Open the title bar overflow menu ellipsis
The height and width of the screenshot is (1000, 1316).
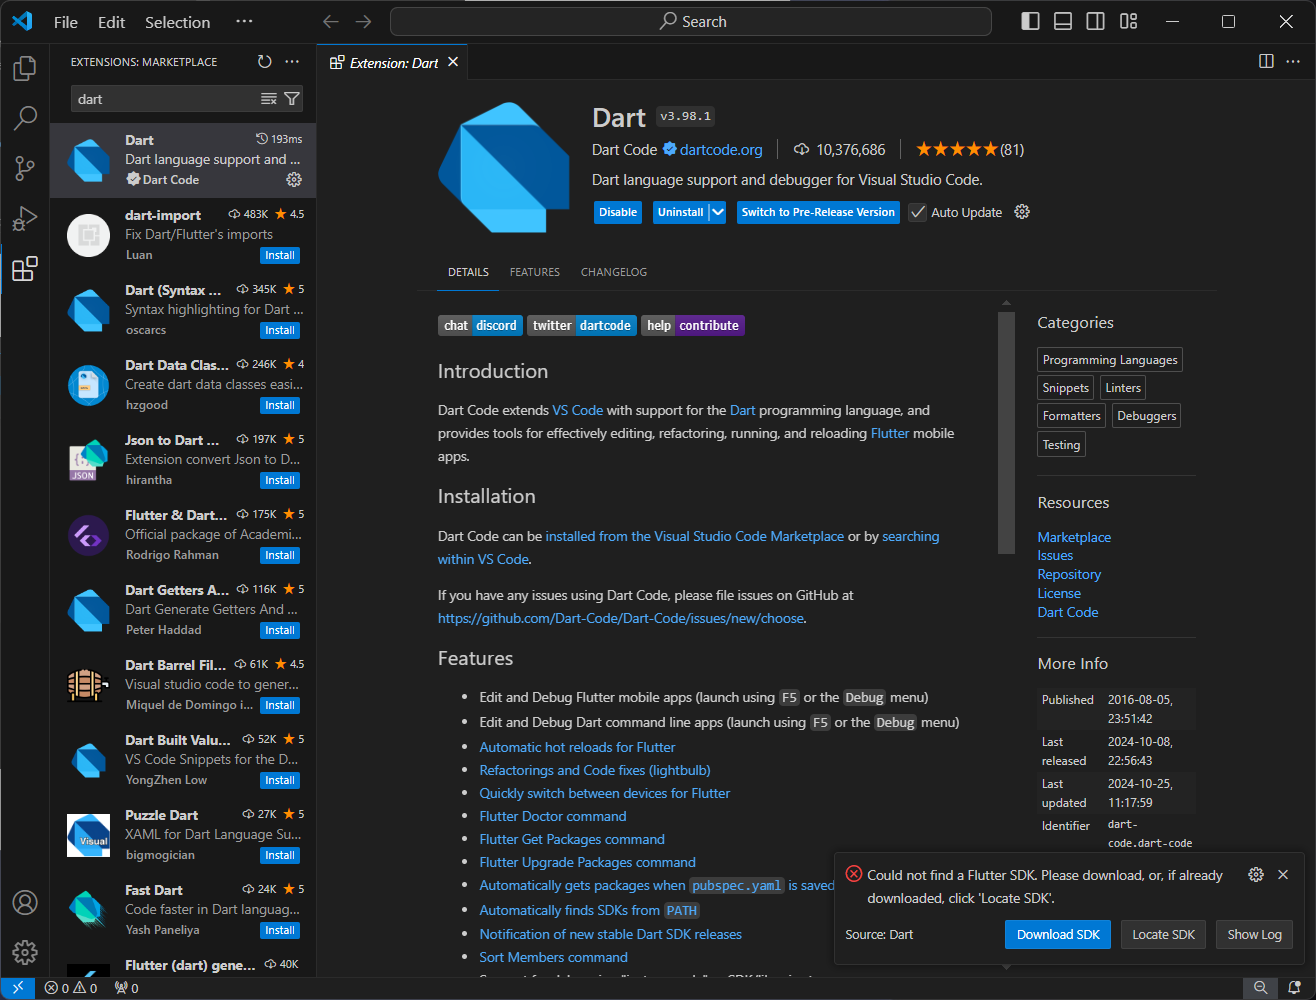[244, 22]
